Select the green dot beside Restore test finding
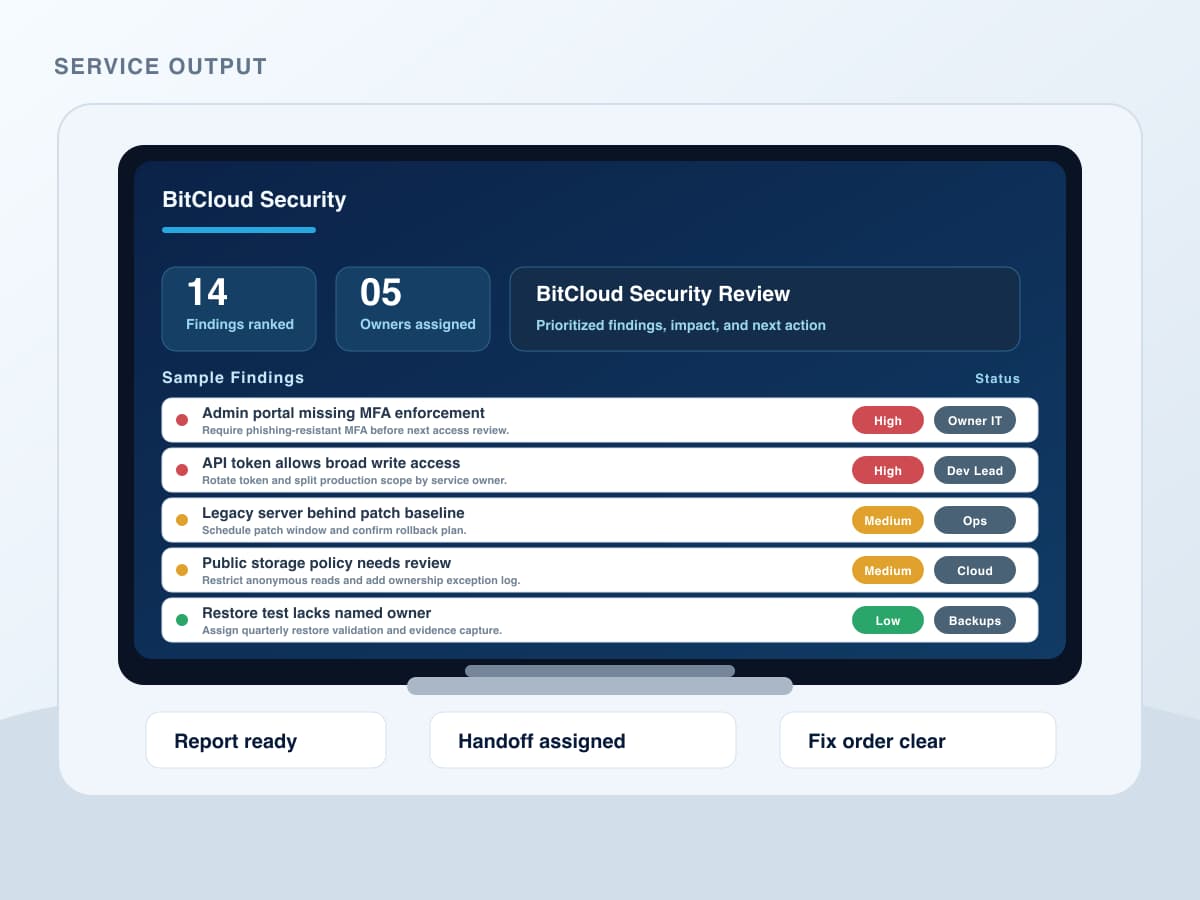The image size is (1200, 900). (181, 620)
